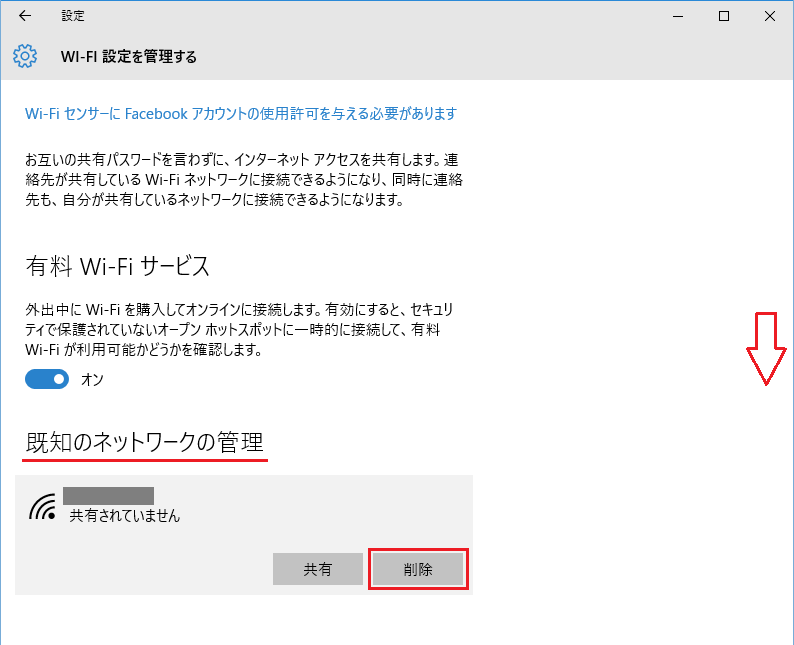Click the 設定 window title text
Screen dimensions: 794x645
click(73, 16)
